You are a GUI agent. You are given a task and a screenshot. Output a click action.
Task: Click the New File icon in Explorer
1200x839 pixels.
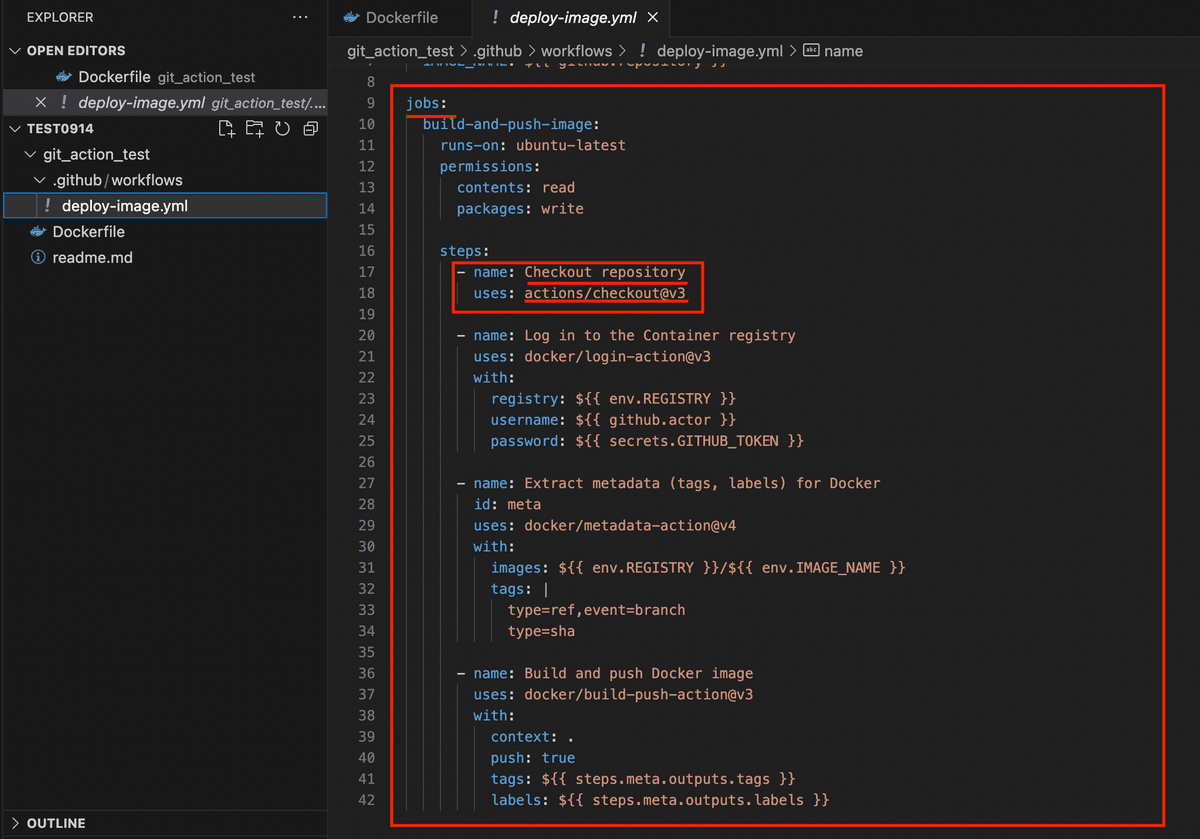pos(226,128)
